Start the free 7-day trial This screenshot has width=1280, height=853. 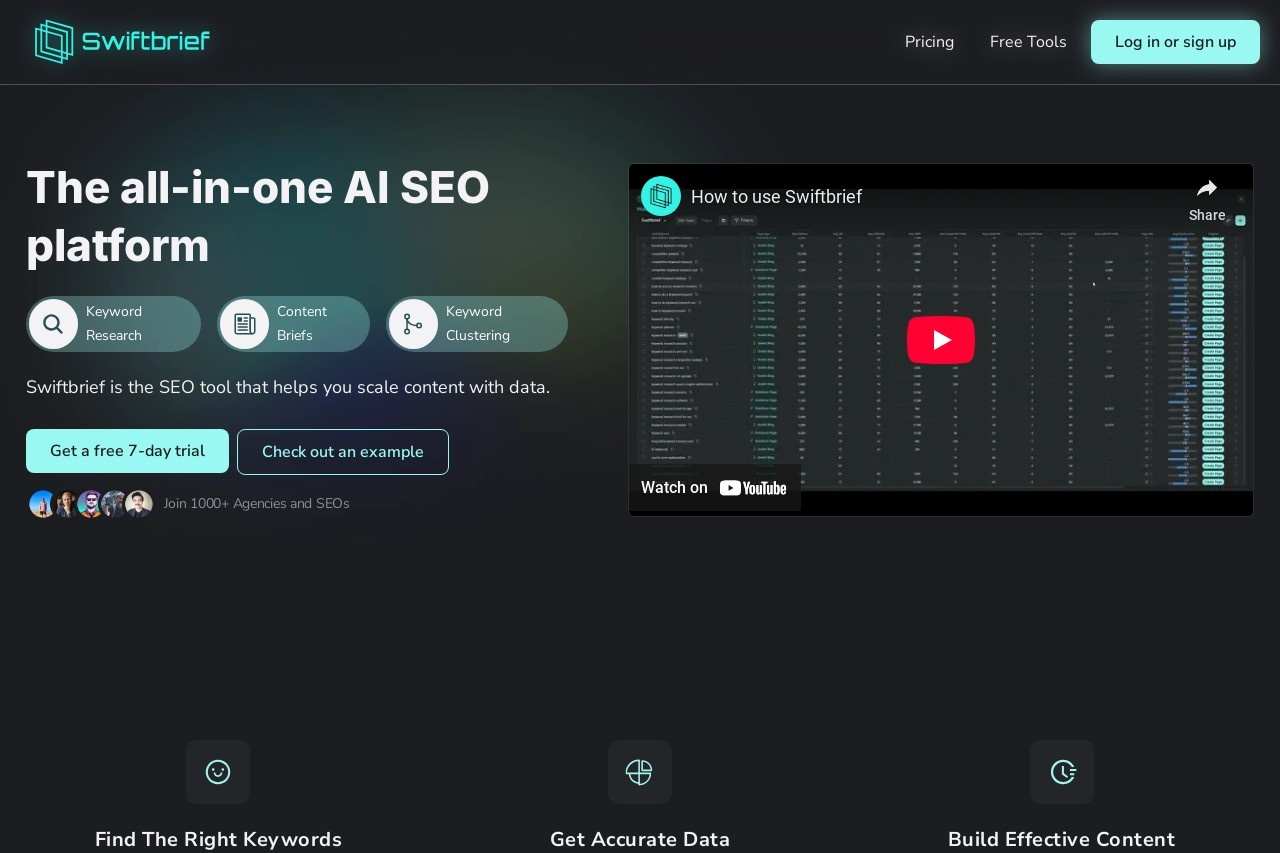(127, 451)
